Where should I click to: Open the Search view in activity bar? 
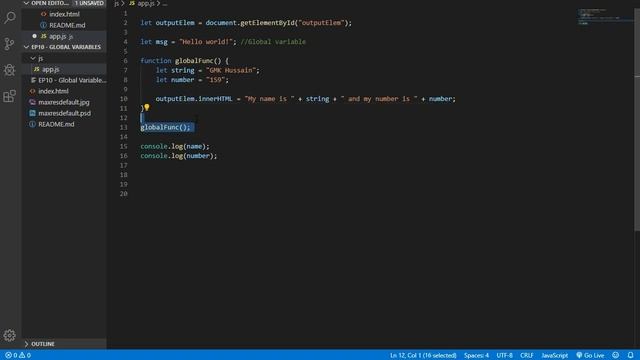[x=9, y=18]
